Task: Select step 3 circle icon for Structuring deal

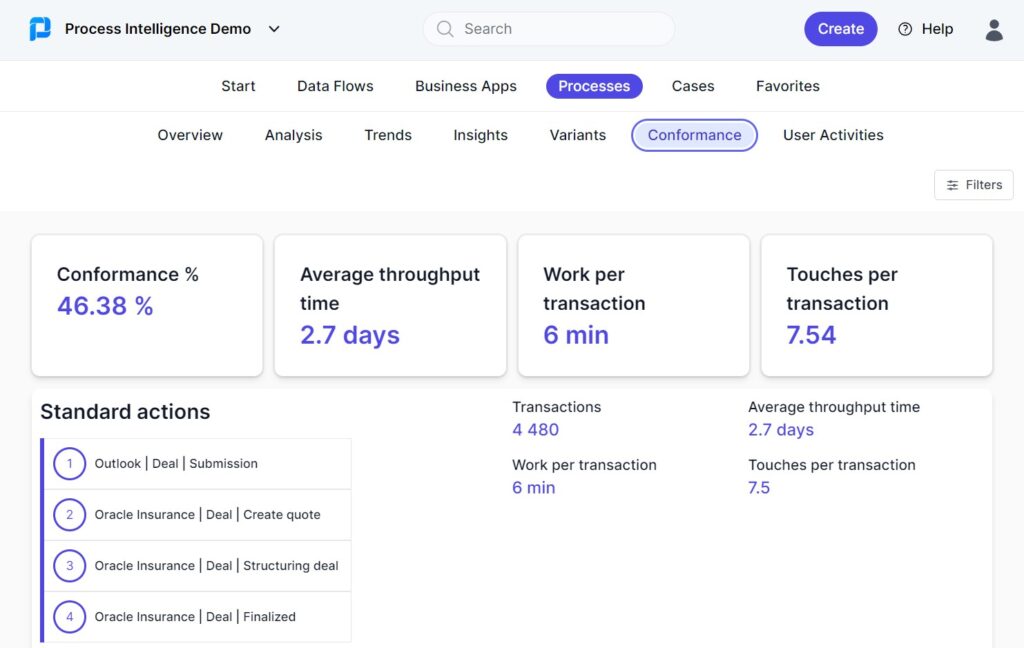Action: pyautogui.click(x=69, y=566)
